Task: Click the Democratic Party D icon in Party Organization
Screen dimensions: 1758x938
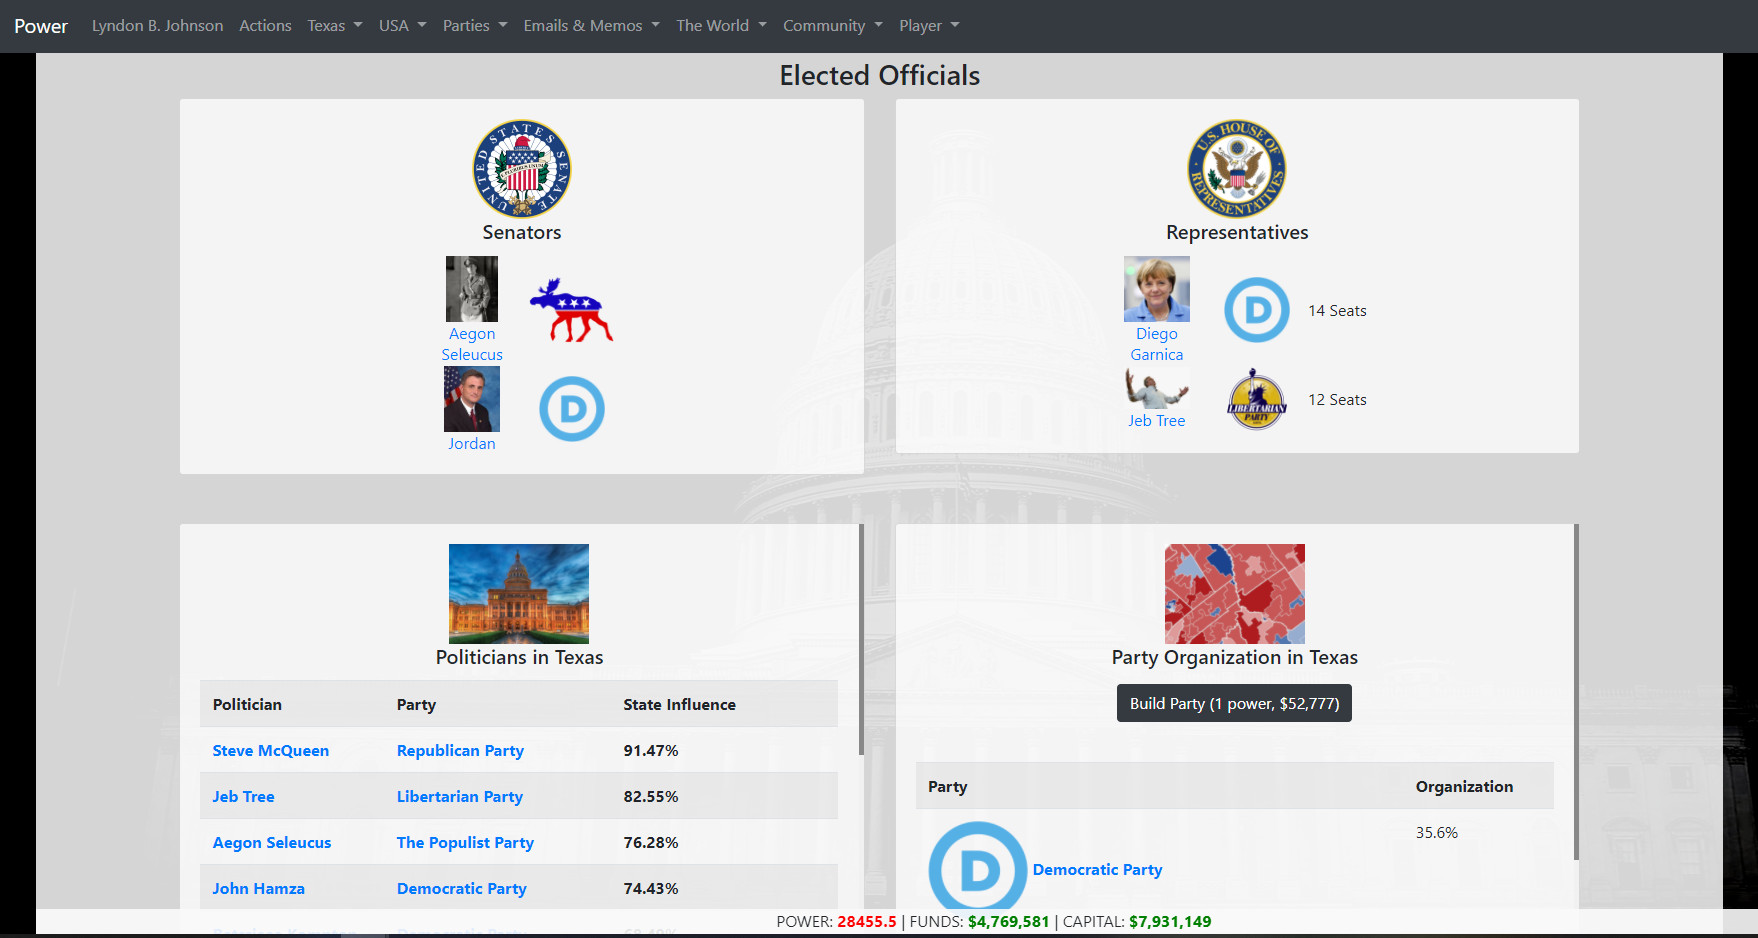Action: pyautogui.click(x=977, y=868)
